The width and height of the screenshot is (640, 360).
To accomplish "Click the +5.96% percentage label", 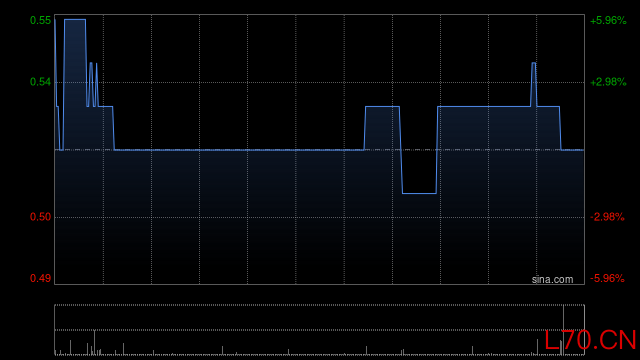I will [608, 20].
